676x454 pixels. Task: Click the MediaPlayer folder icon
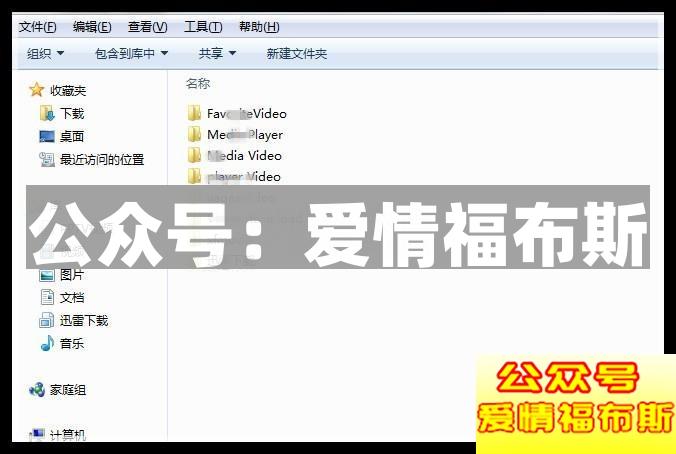194,134
